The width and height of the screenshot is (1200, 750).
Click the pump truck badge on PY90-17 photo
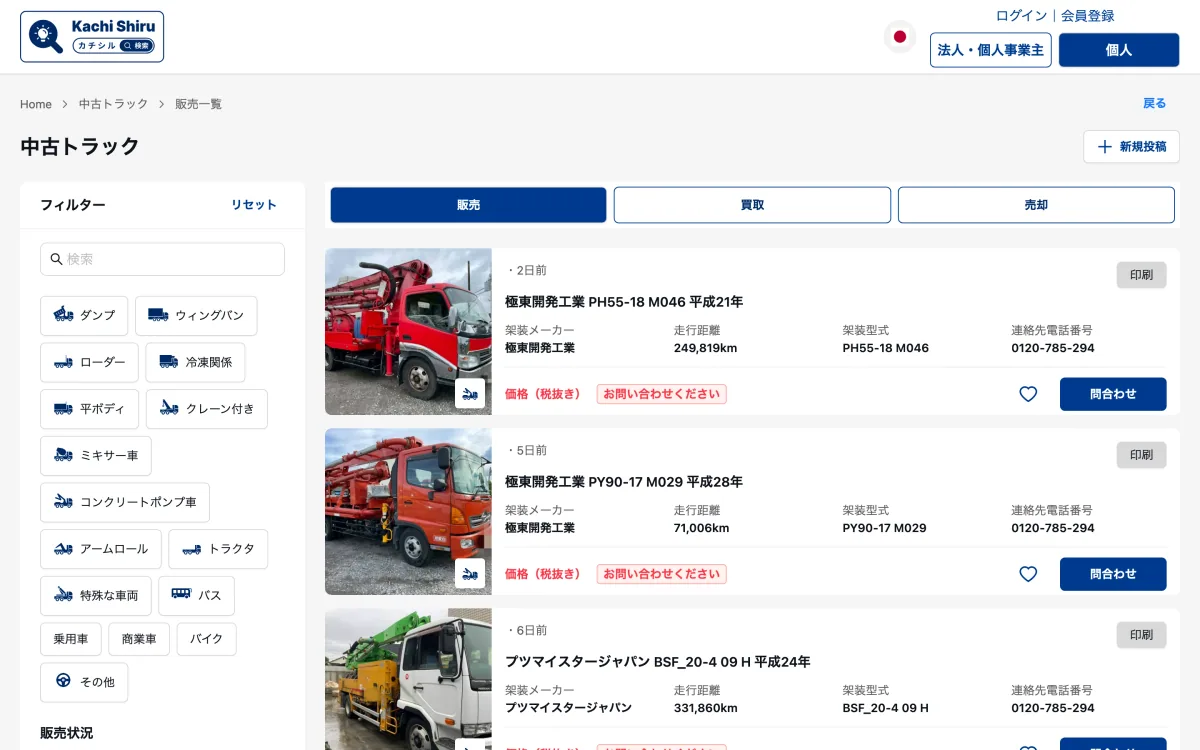(x=470, y=574)
